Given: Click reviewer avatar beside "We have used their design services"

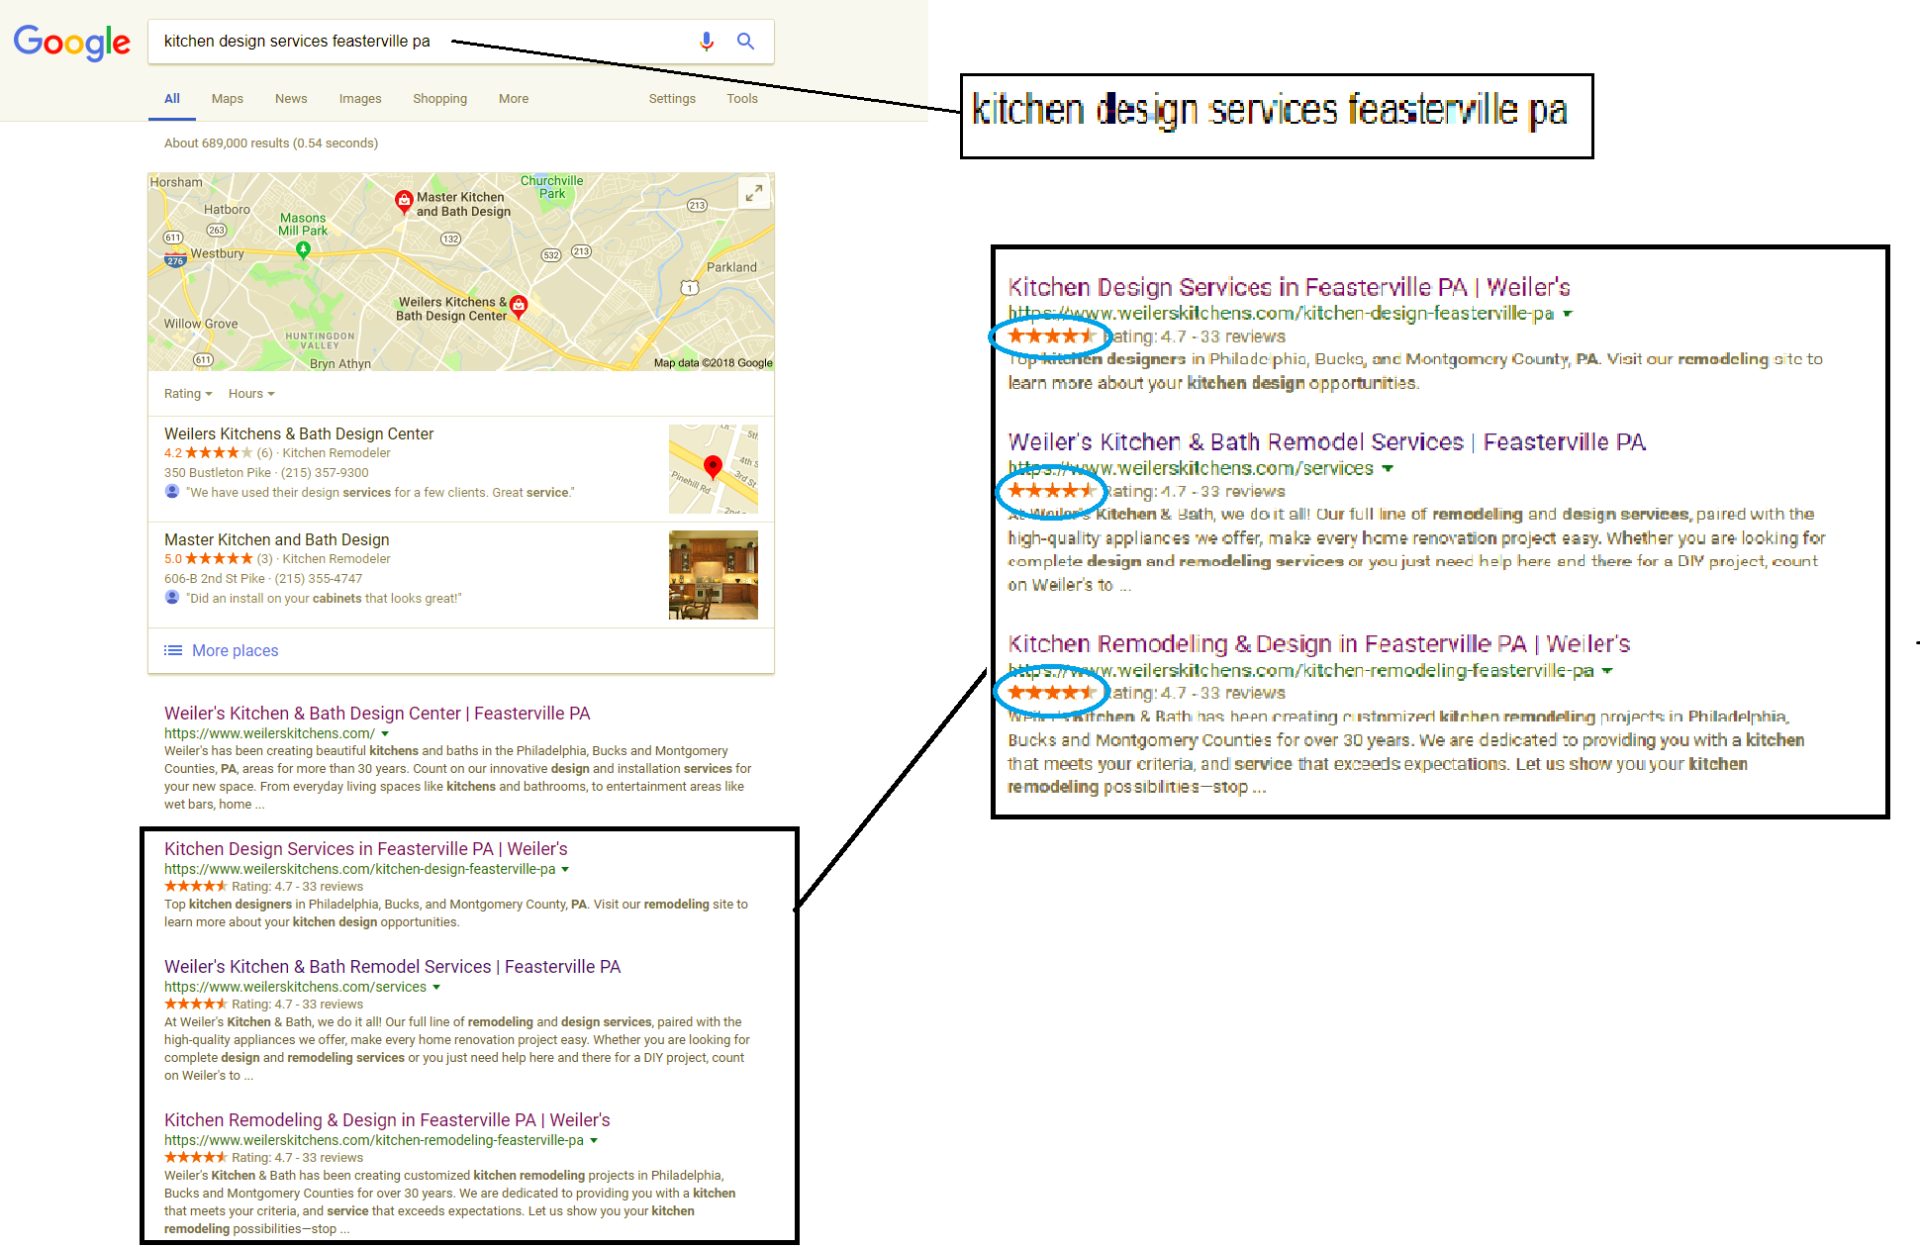Looking at the screenshot, I should click(172, 492).
